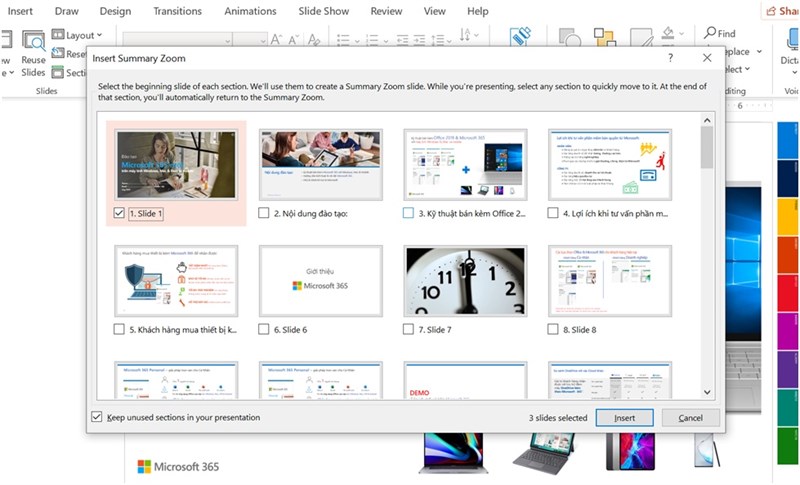Uncheck the '1. Slide 1' checkbox
Viewport: 800px width, 485px height.
(x=119, y=213)
